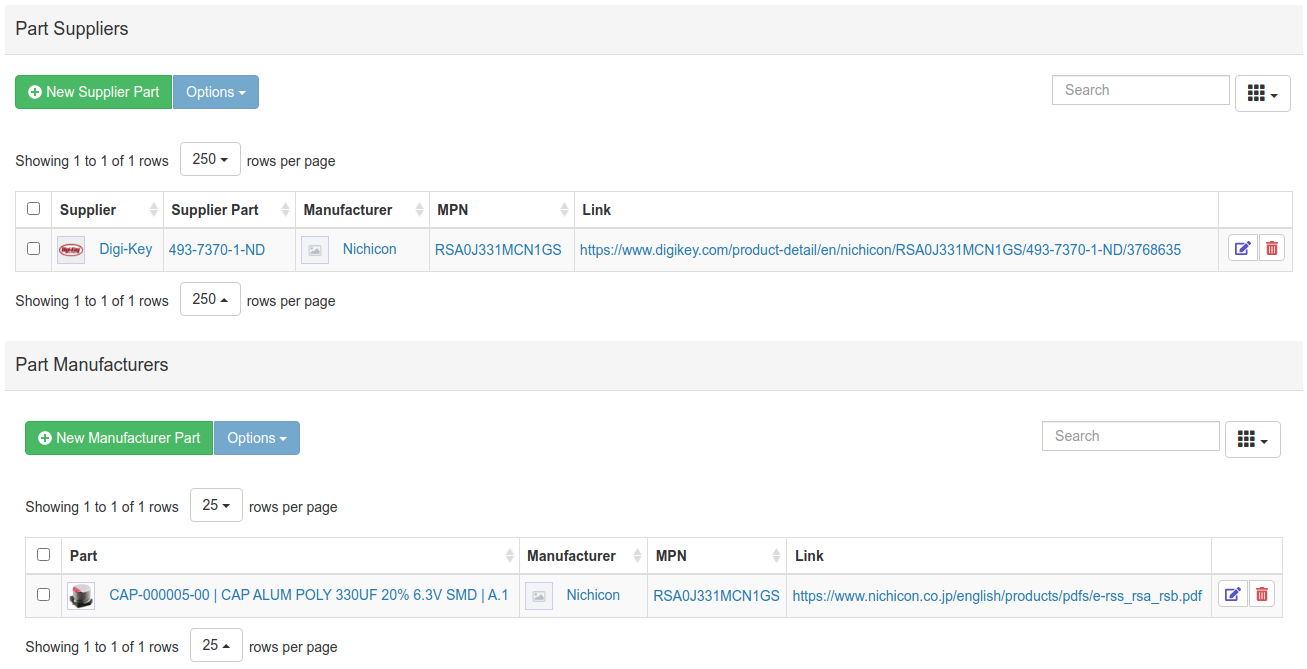Open Options dropdown in Part Suppliers
The width and height of the screenshot is (1307, 669).
click(215, 92)
